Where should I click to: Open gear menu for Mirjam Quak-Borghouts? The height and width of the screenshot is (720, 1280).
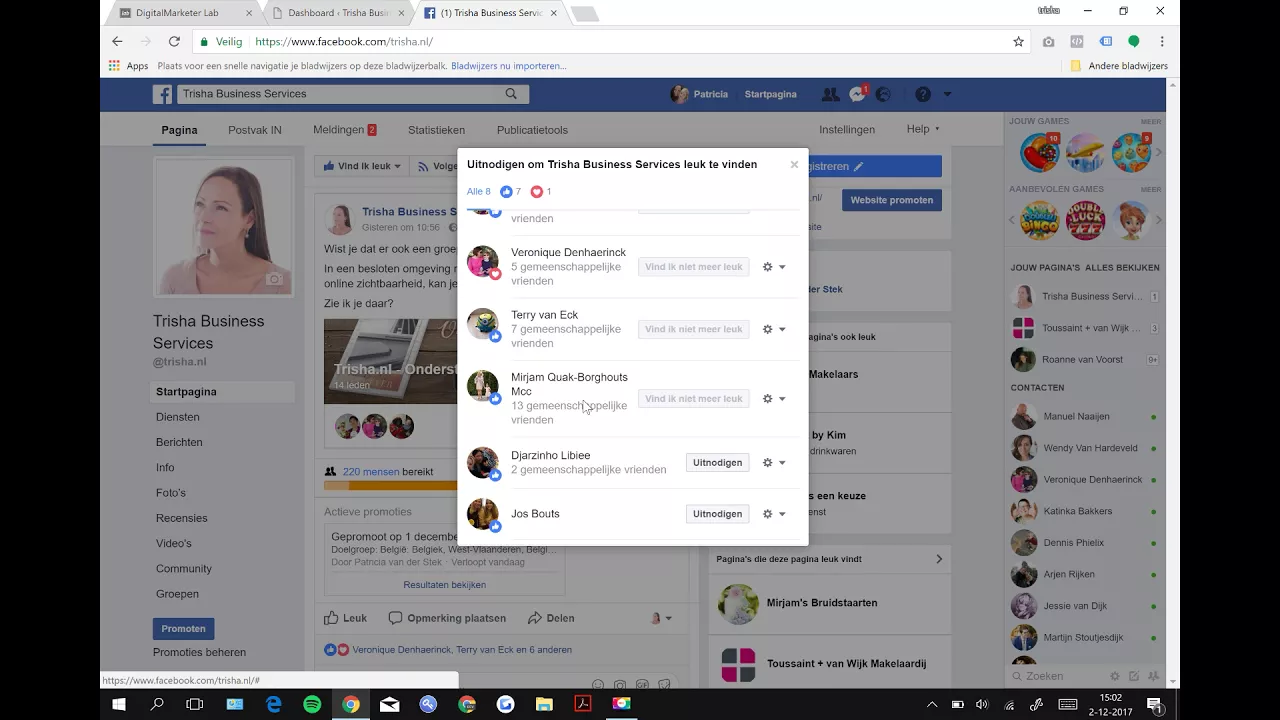tap(774, 399)
